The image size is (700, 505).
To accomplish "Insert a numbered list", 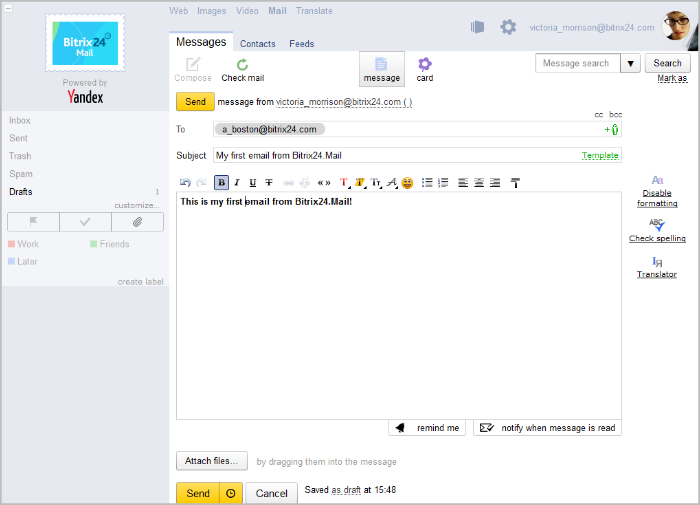I will click(443, 183).
